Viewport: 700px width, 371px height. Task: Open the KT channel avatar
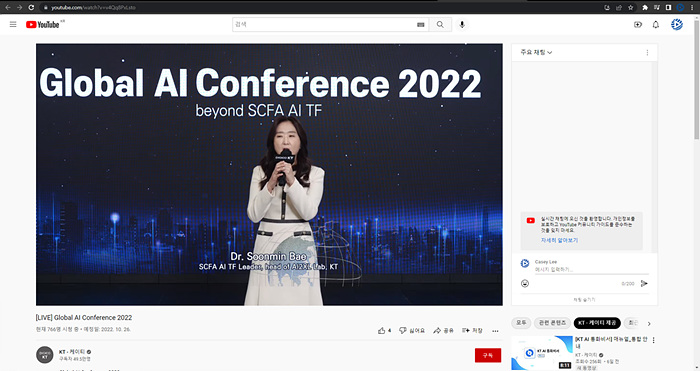click(45, 355)
